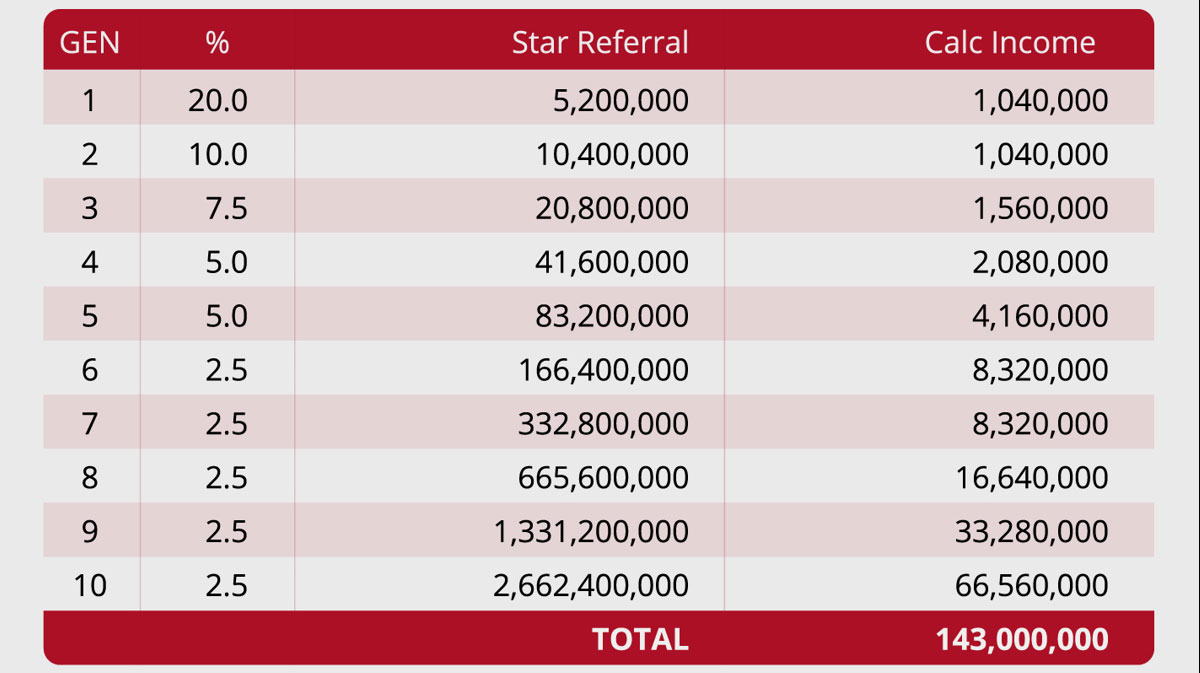The image size is (1200, 673).
Task: Click the 1,331,200,000 referral cell
Action: coord(591,532)
